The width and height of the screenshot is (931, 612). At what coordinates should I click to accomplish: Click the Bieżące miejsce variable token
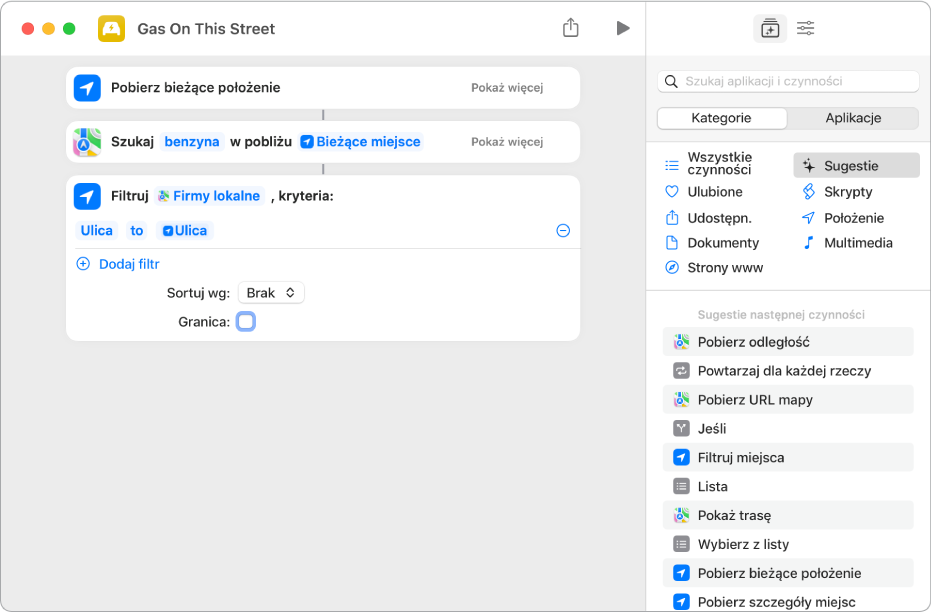point(361,142)
